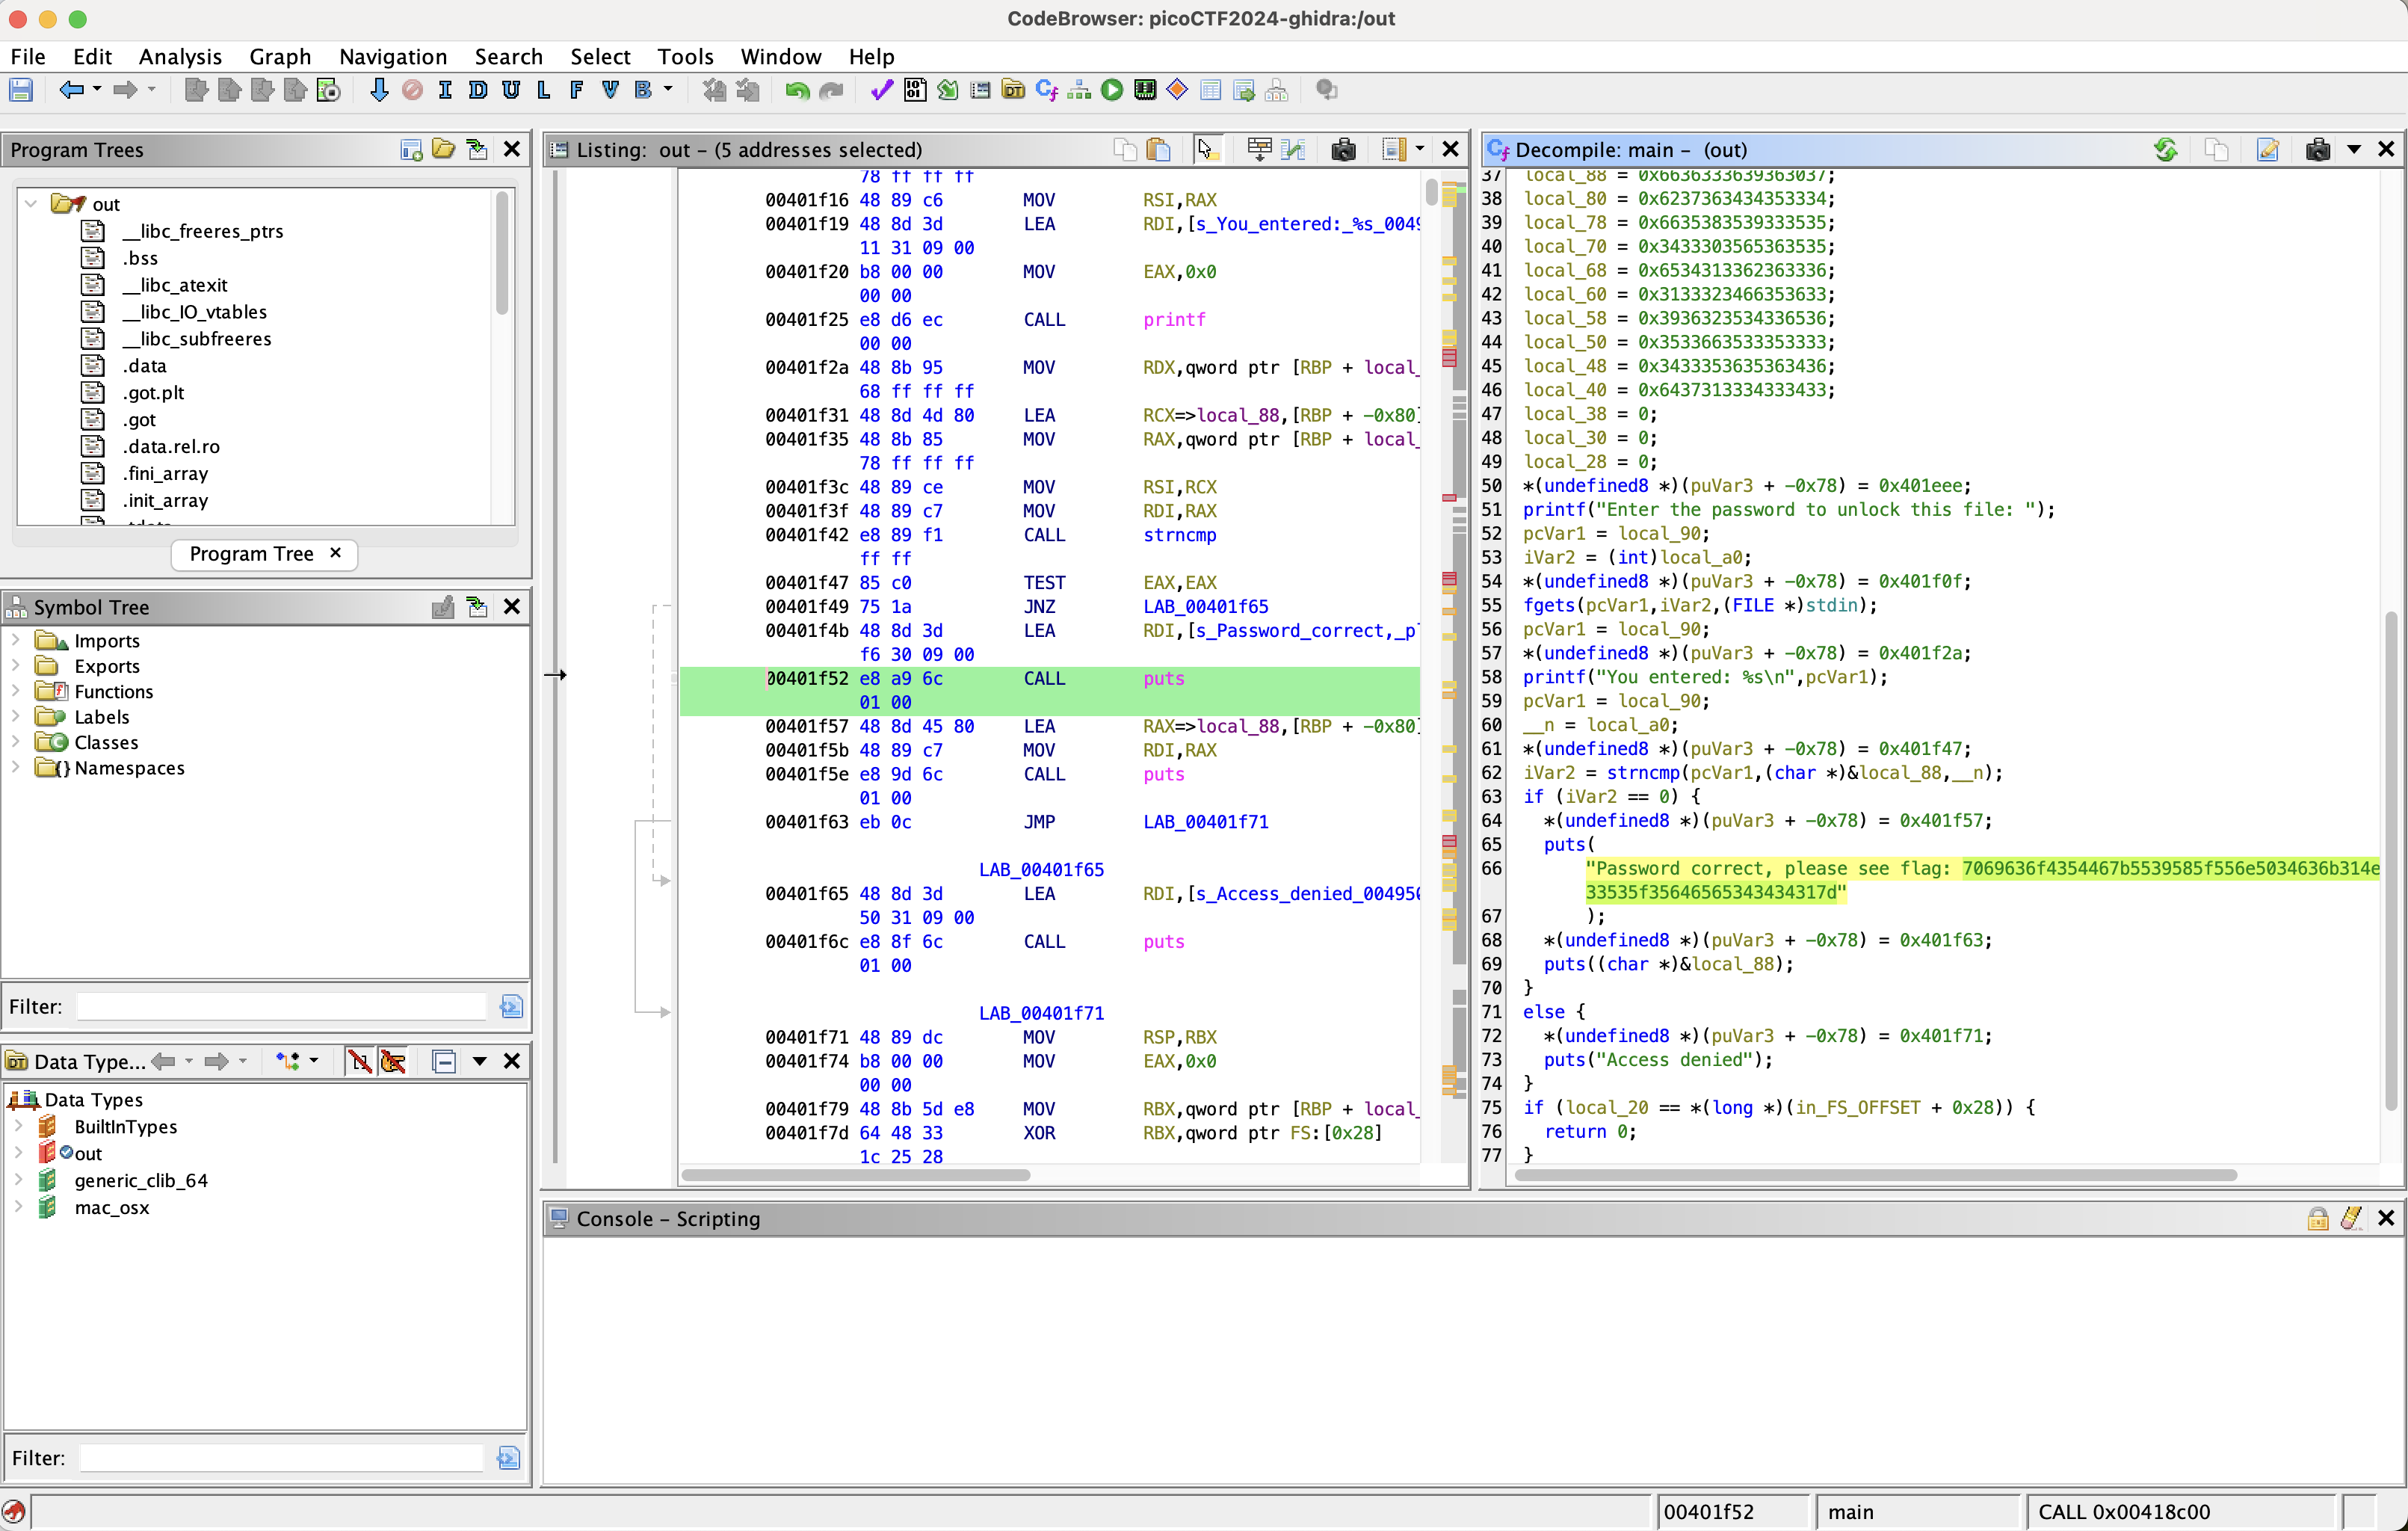Expand the BuiltInTypes data type node
Screen dimensions: 2408x1531
click(x=18, y=1126)
